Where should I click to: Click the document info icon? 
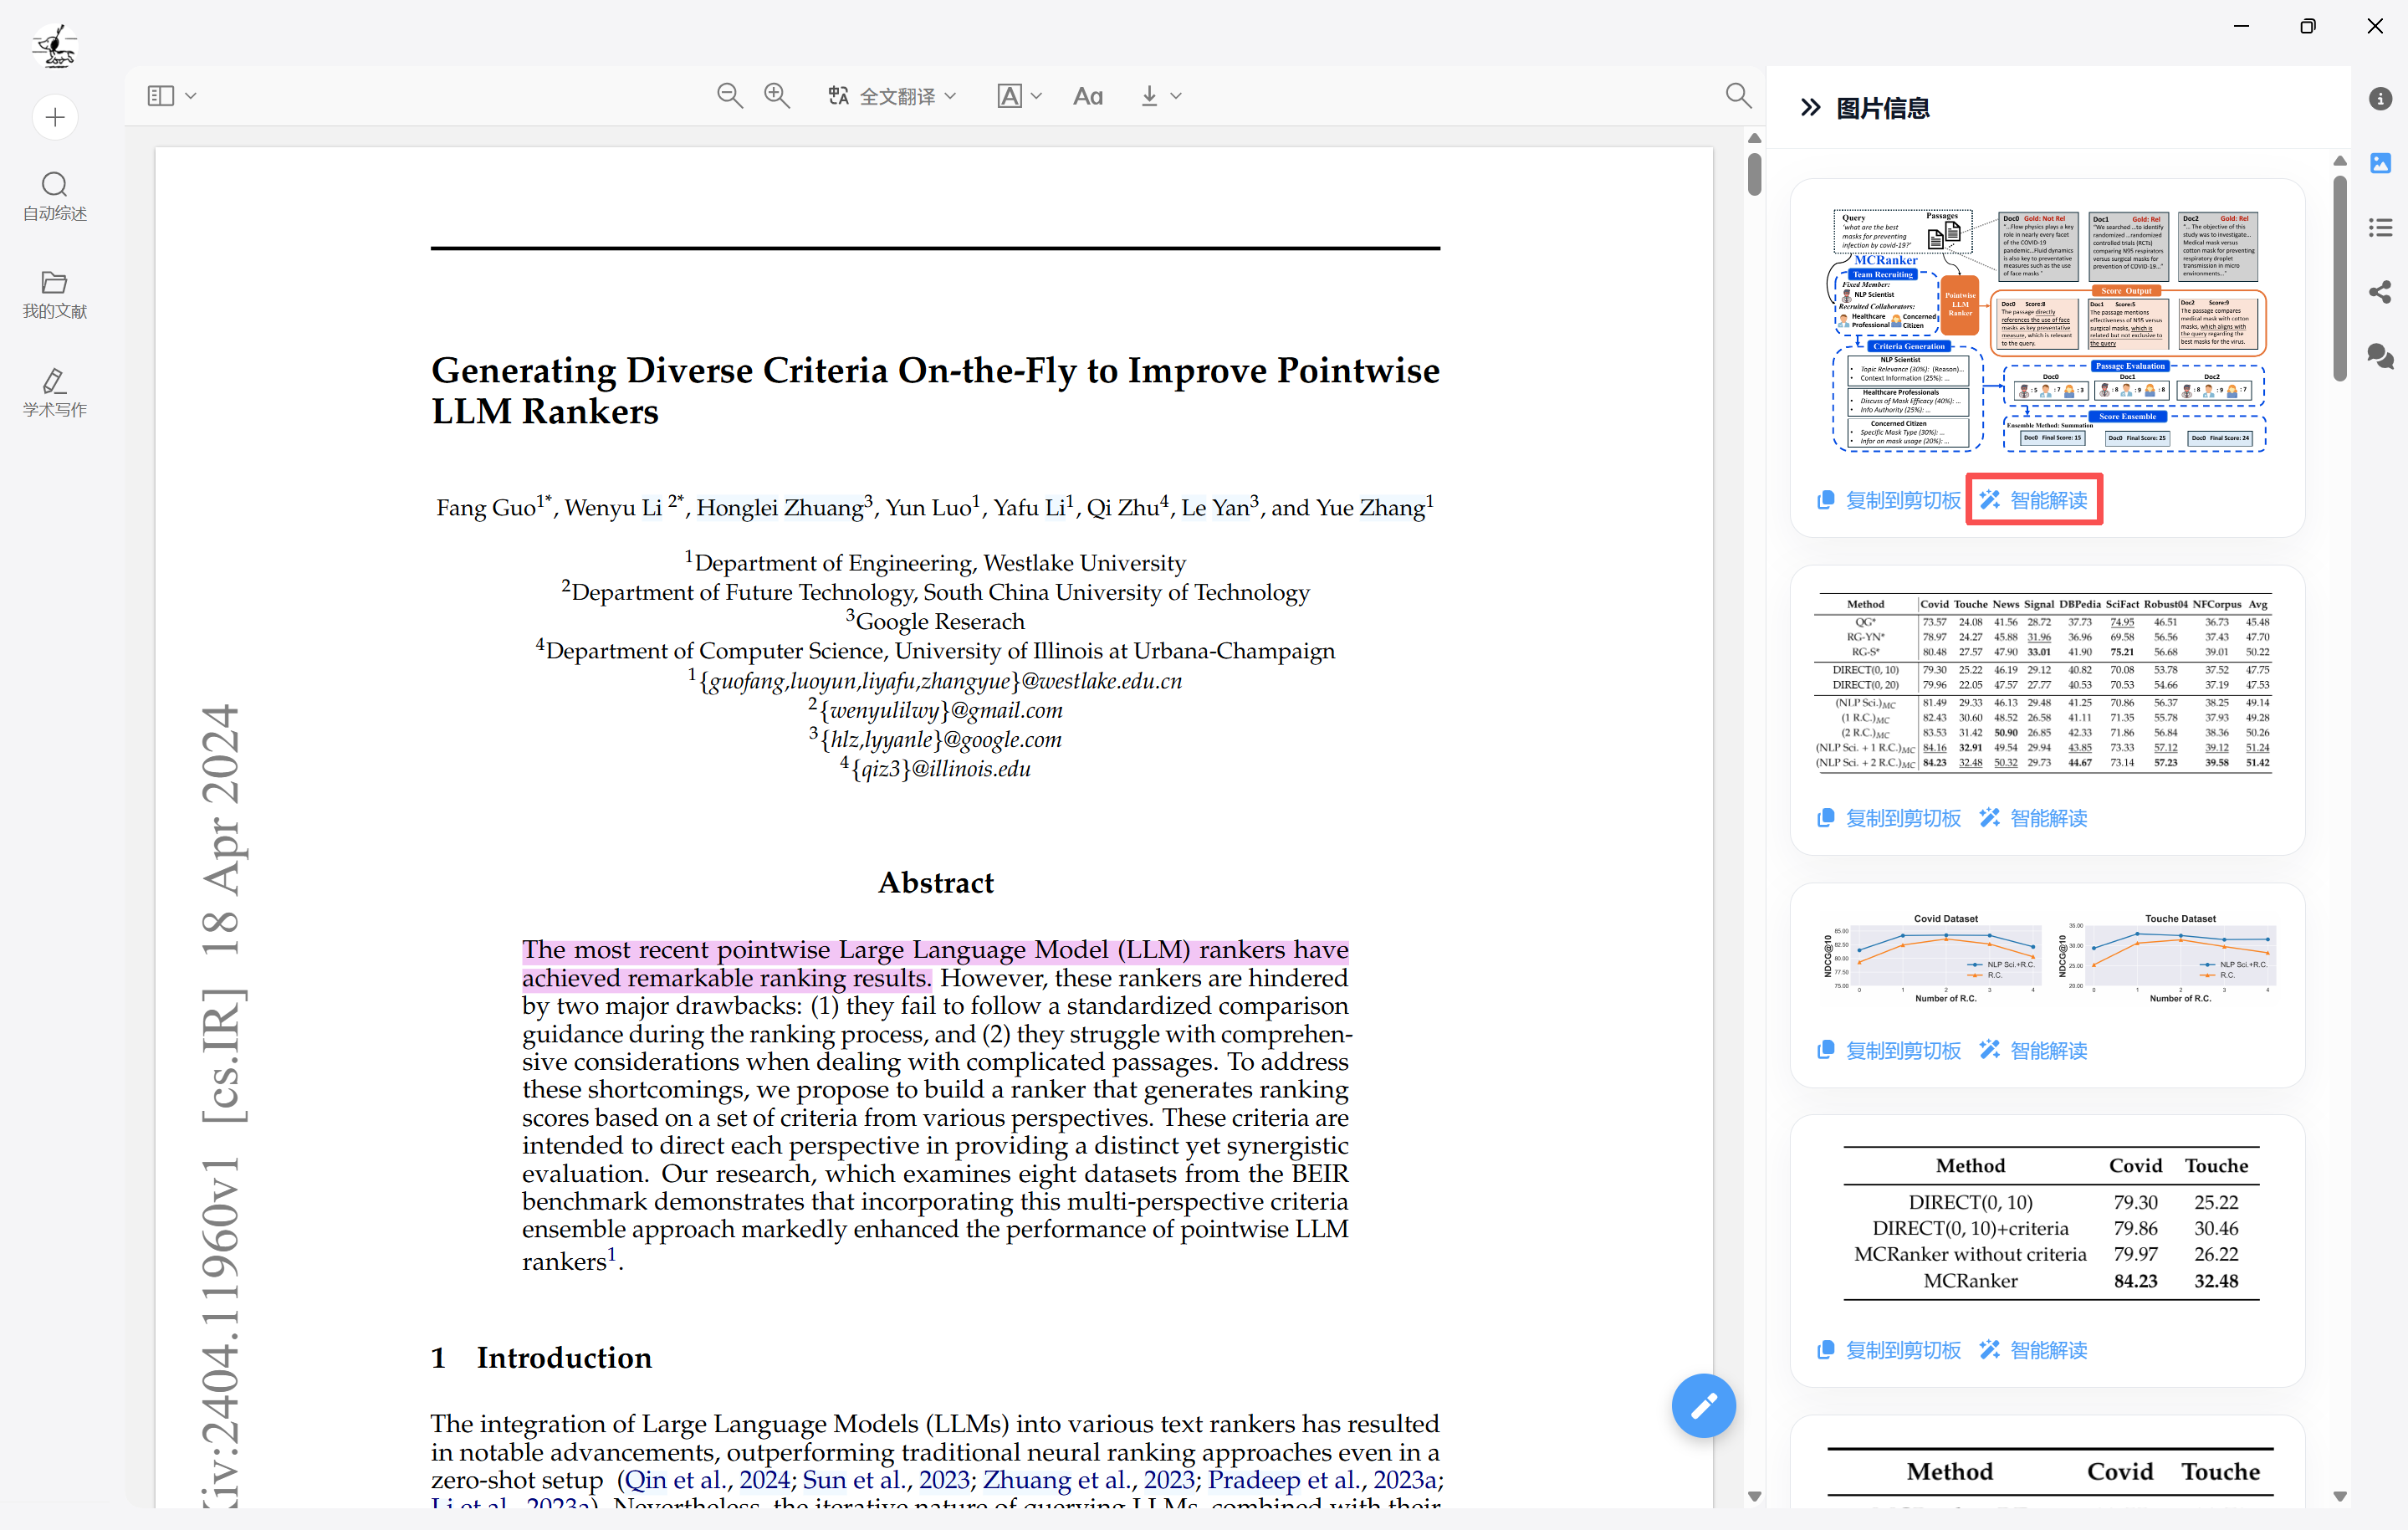coord(2380,98)
